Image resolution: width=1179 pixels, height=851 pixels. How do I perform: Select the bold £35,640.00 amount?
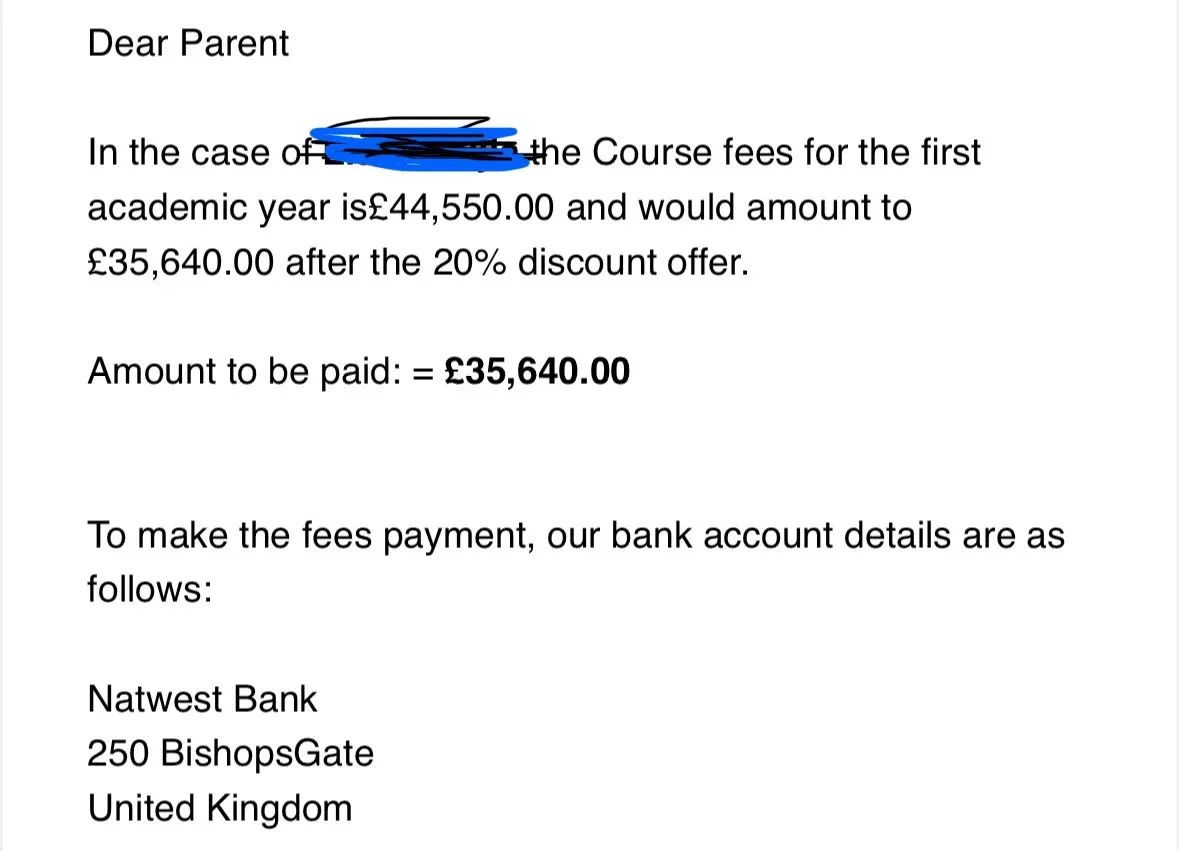[536, 371]
